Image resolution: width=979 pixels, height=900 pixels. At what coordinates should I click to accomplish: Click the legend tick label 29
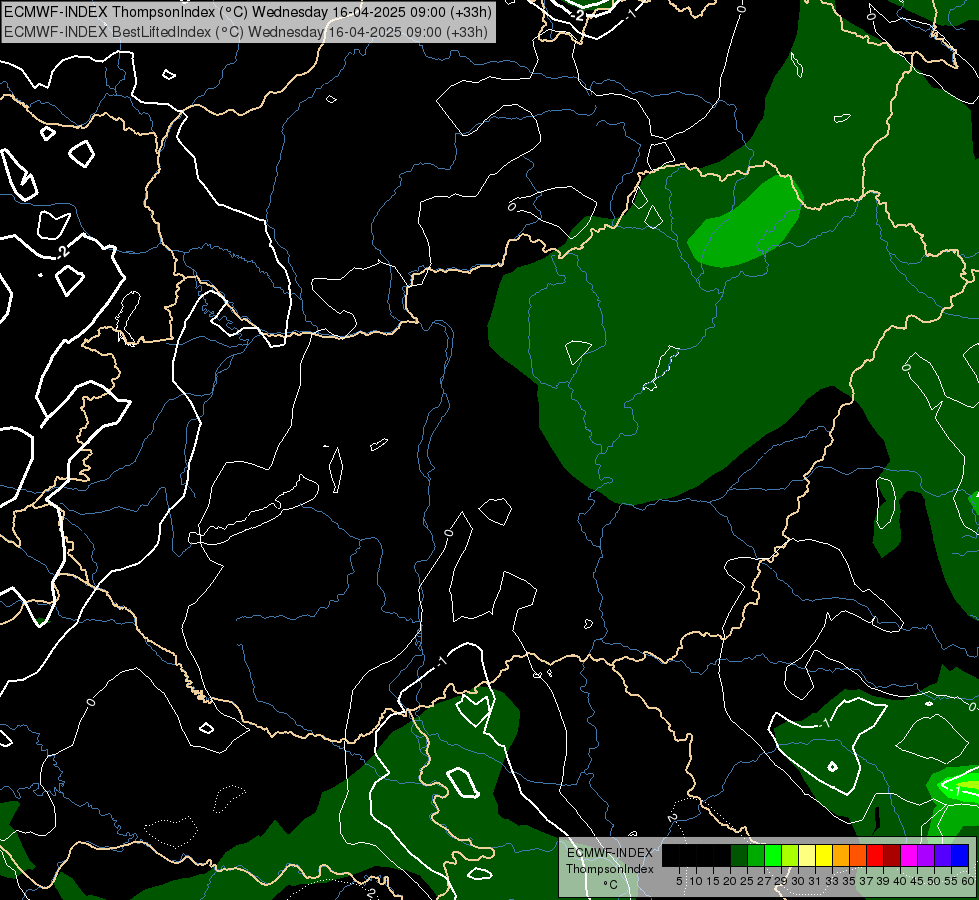click(780, 881)
